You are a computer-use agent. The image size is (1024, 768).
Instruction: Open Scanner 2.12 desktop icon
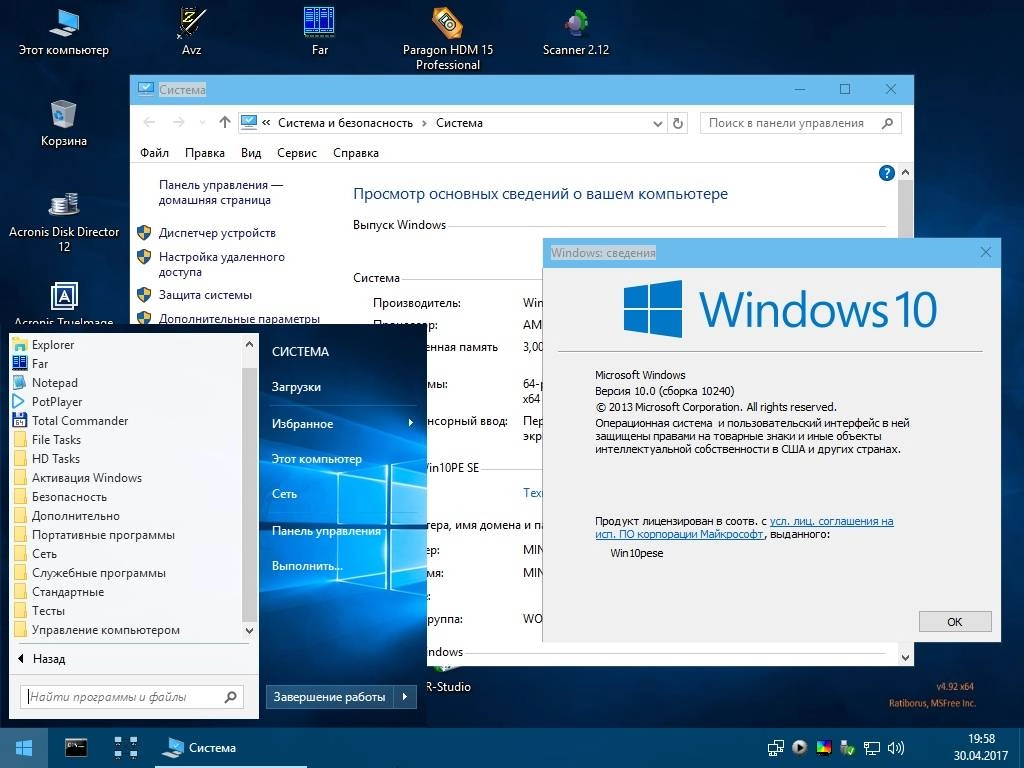coord(576,31)
